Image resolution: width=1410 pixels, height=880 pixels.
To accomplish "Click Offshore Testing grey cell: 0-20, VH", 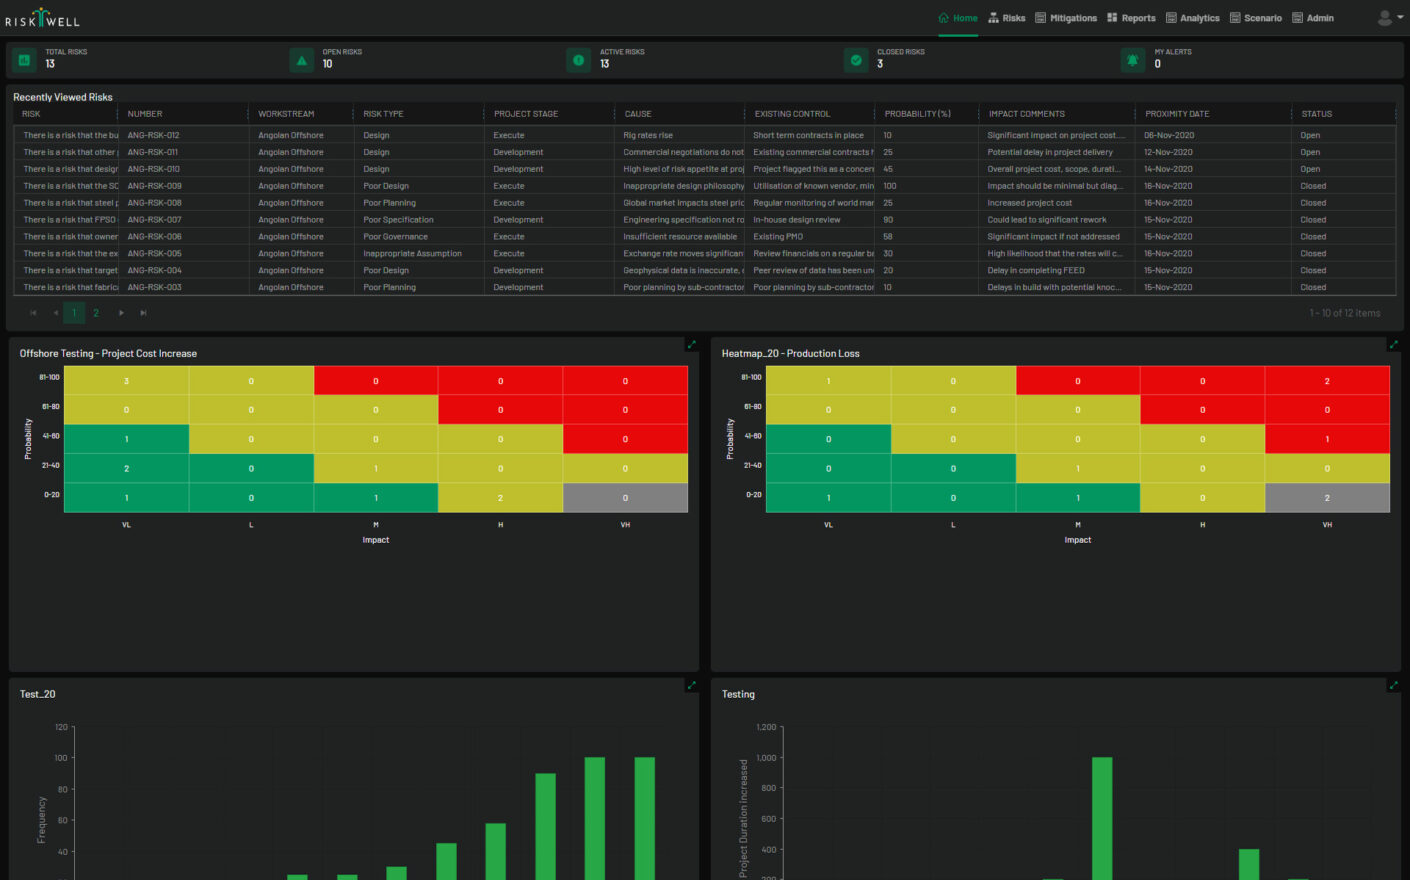I will [625, 498].
